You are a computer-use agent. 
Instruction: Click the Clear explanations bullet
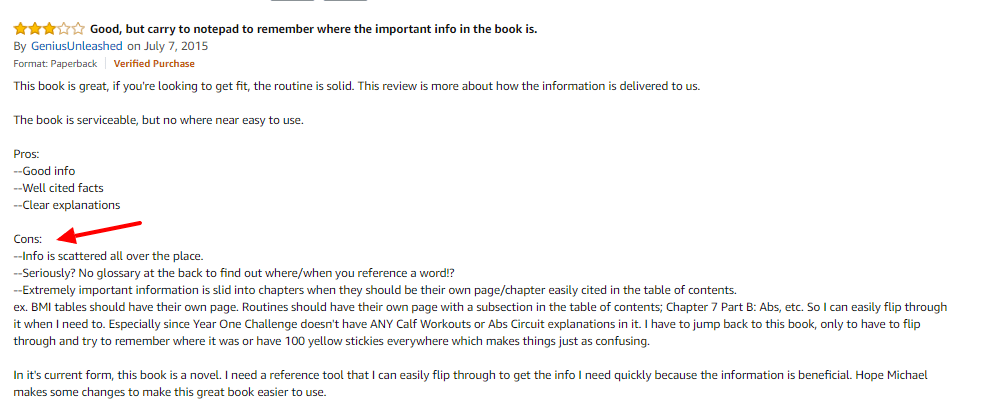pos(67,205)
